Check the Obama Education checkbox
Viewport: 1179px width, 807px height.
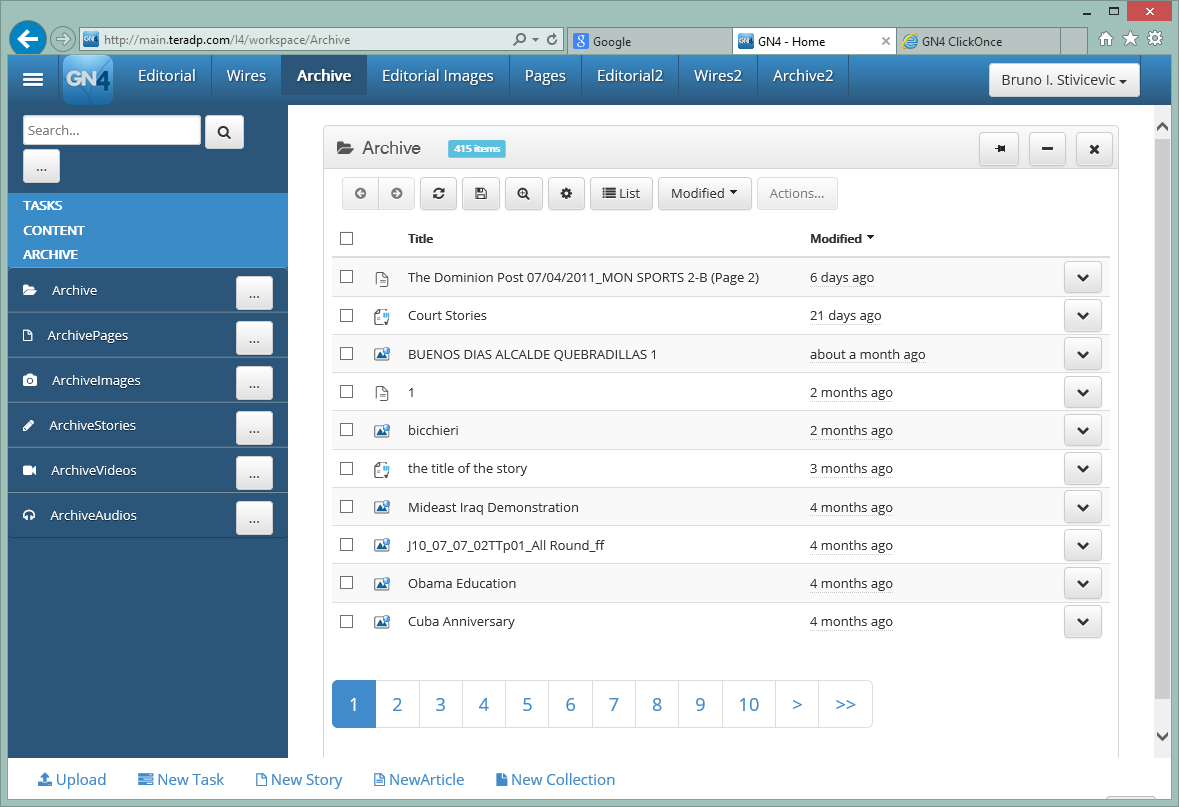pos(347,583)
